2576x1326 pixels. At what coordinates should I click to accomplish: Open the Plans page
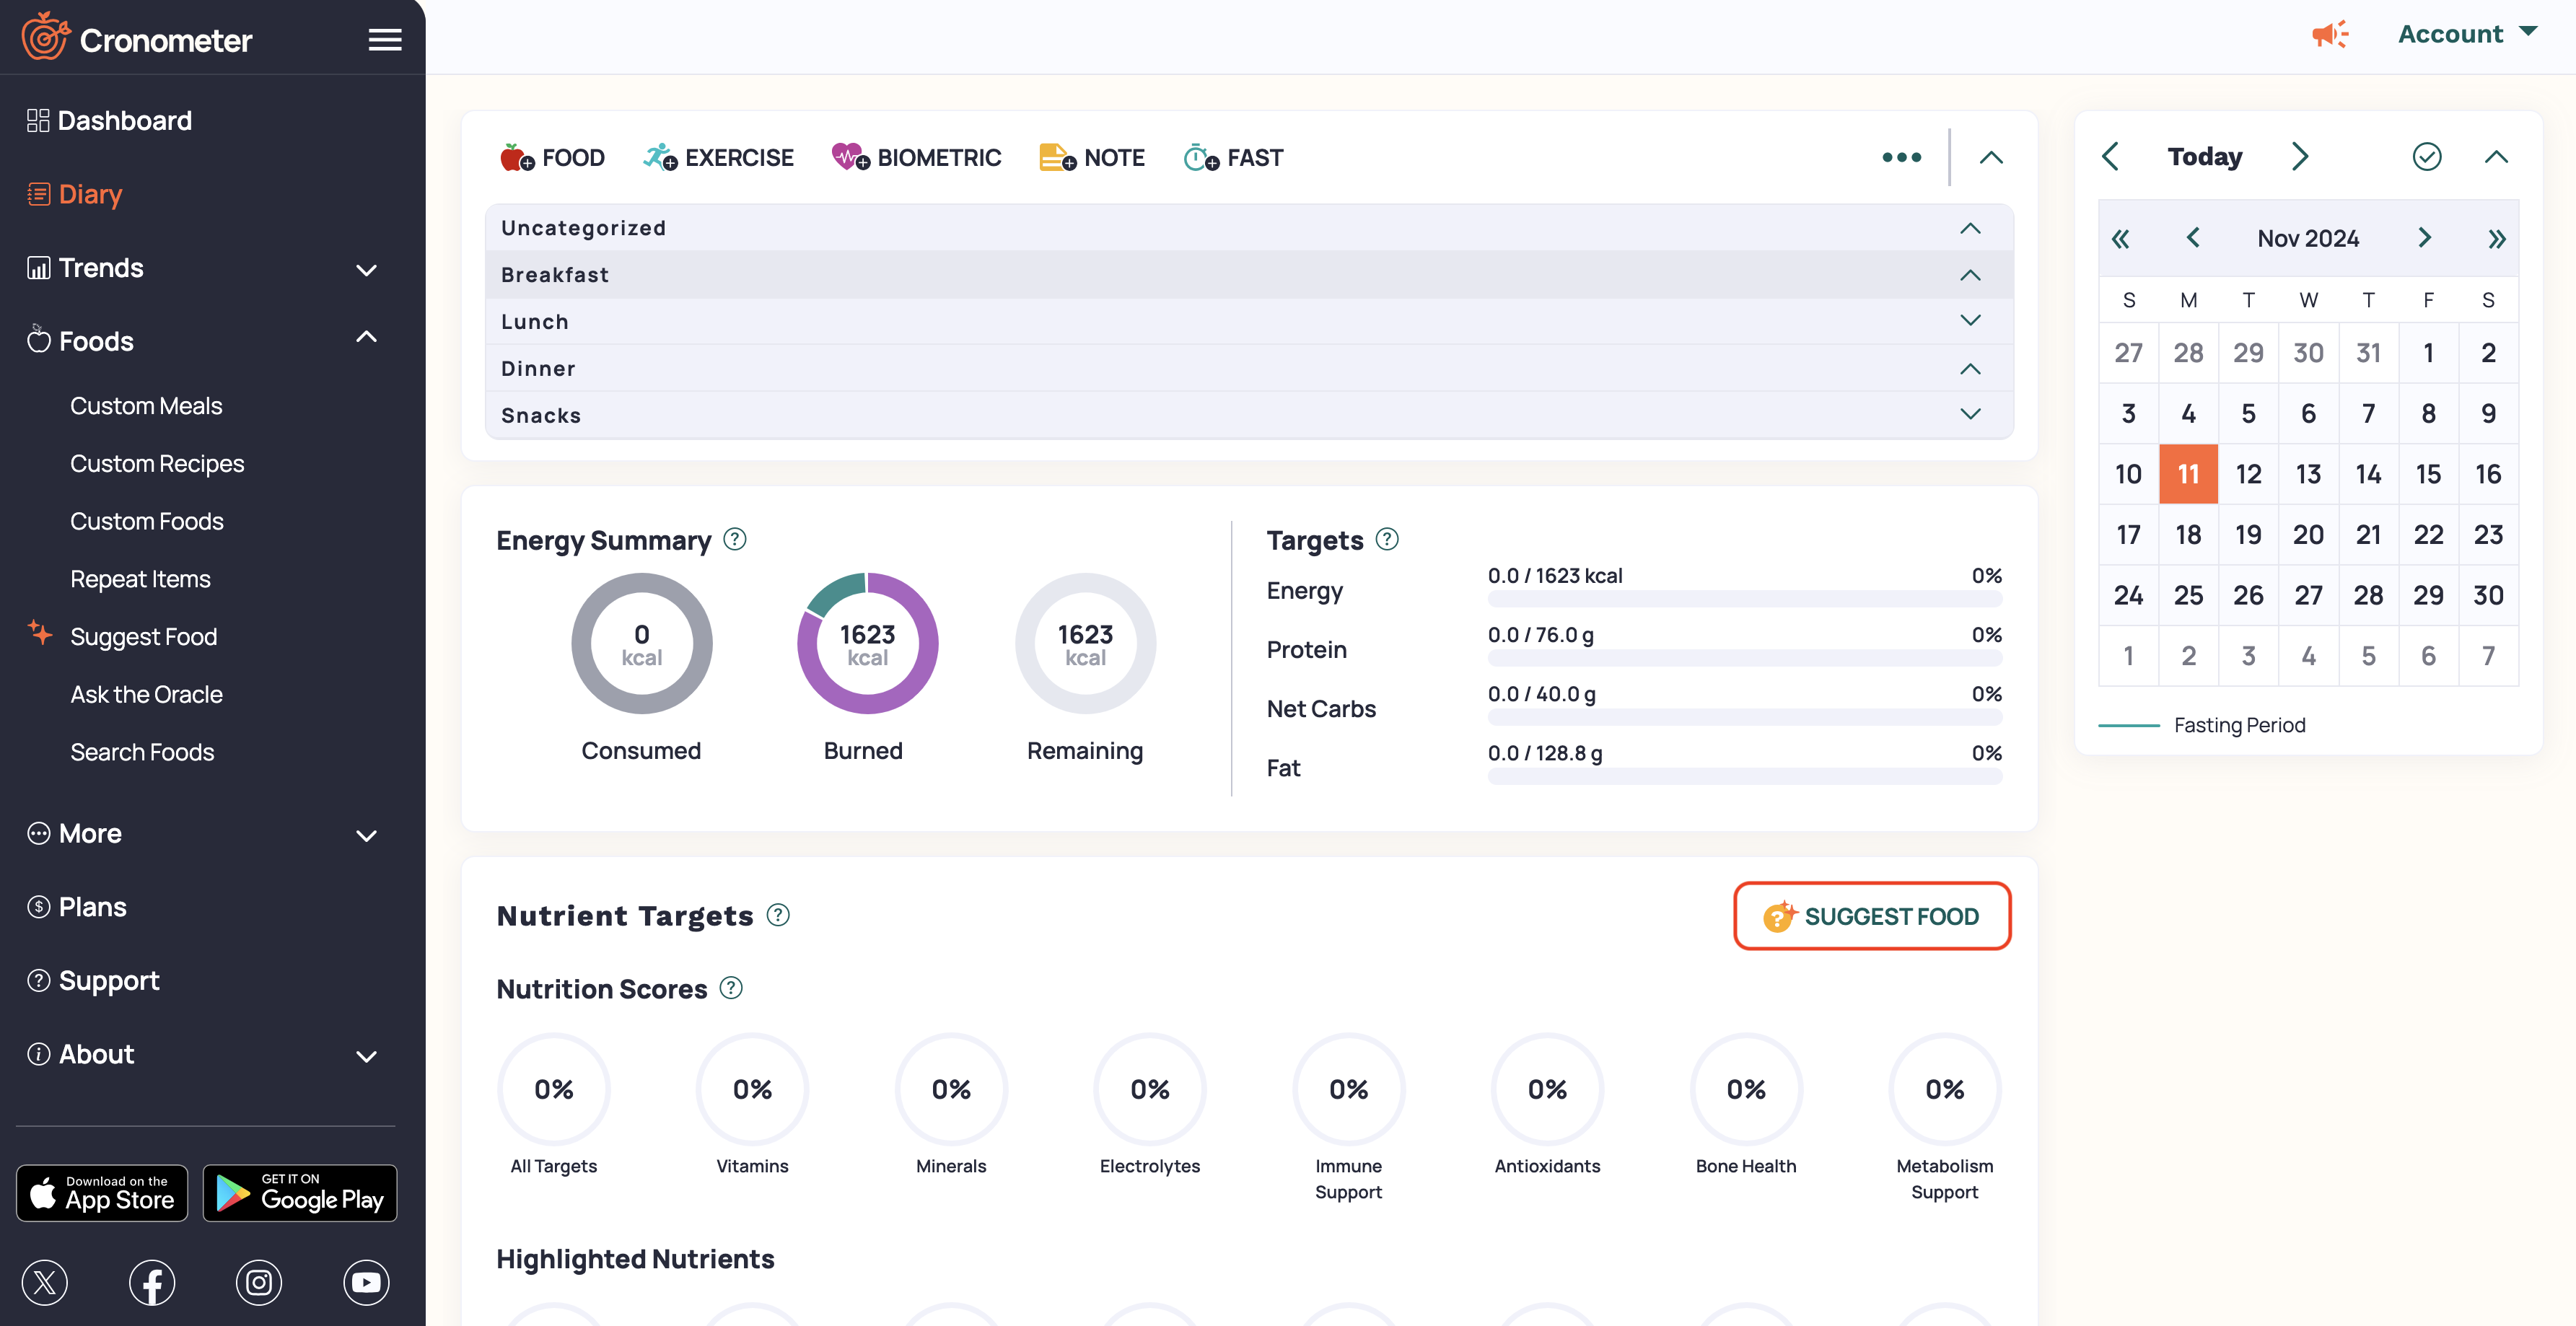coord(78,907)
